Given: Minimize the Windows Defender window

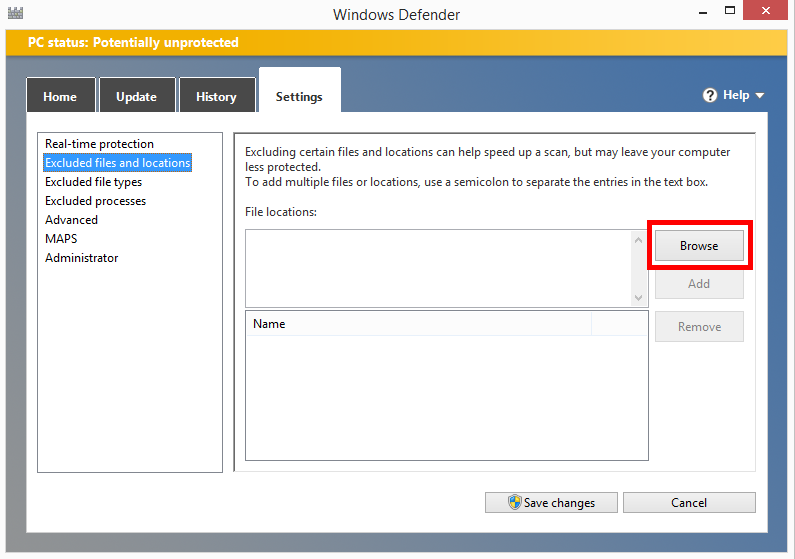Looking at the screenshot, I should tap(703, 12).
